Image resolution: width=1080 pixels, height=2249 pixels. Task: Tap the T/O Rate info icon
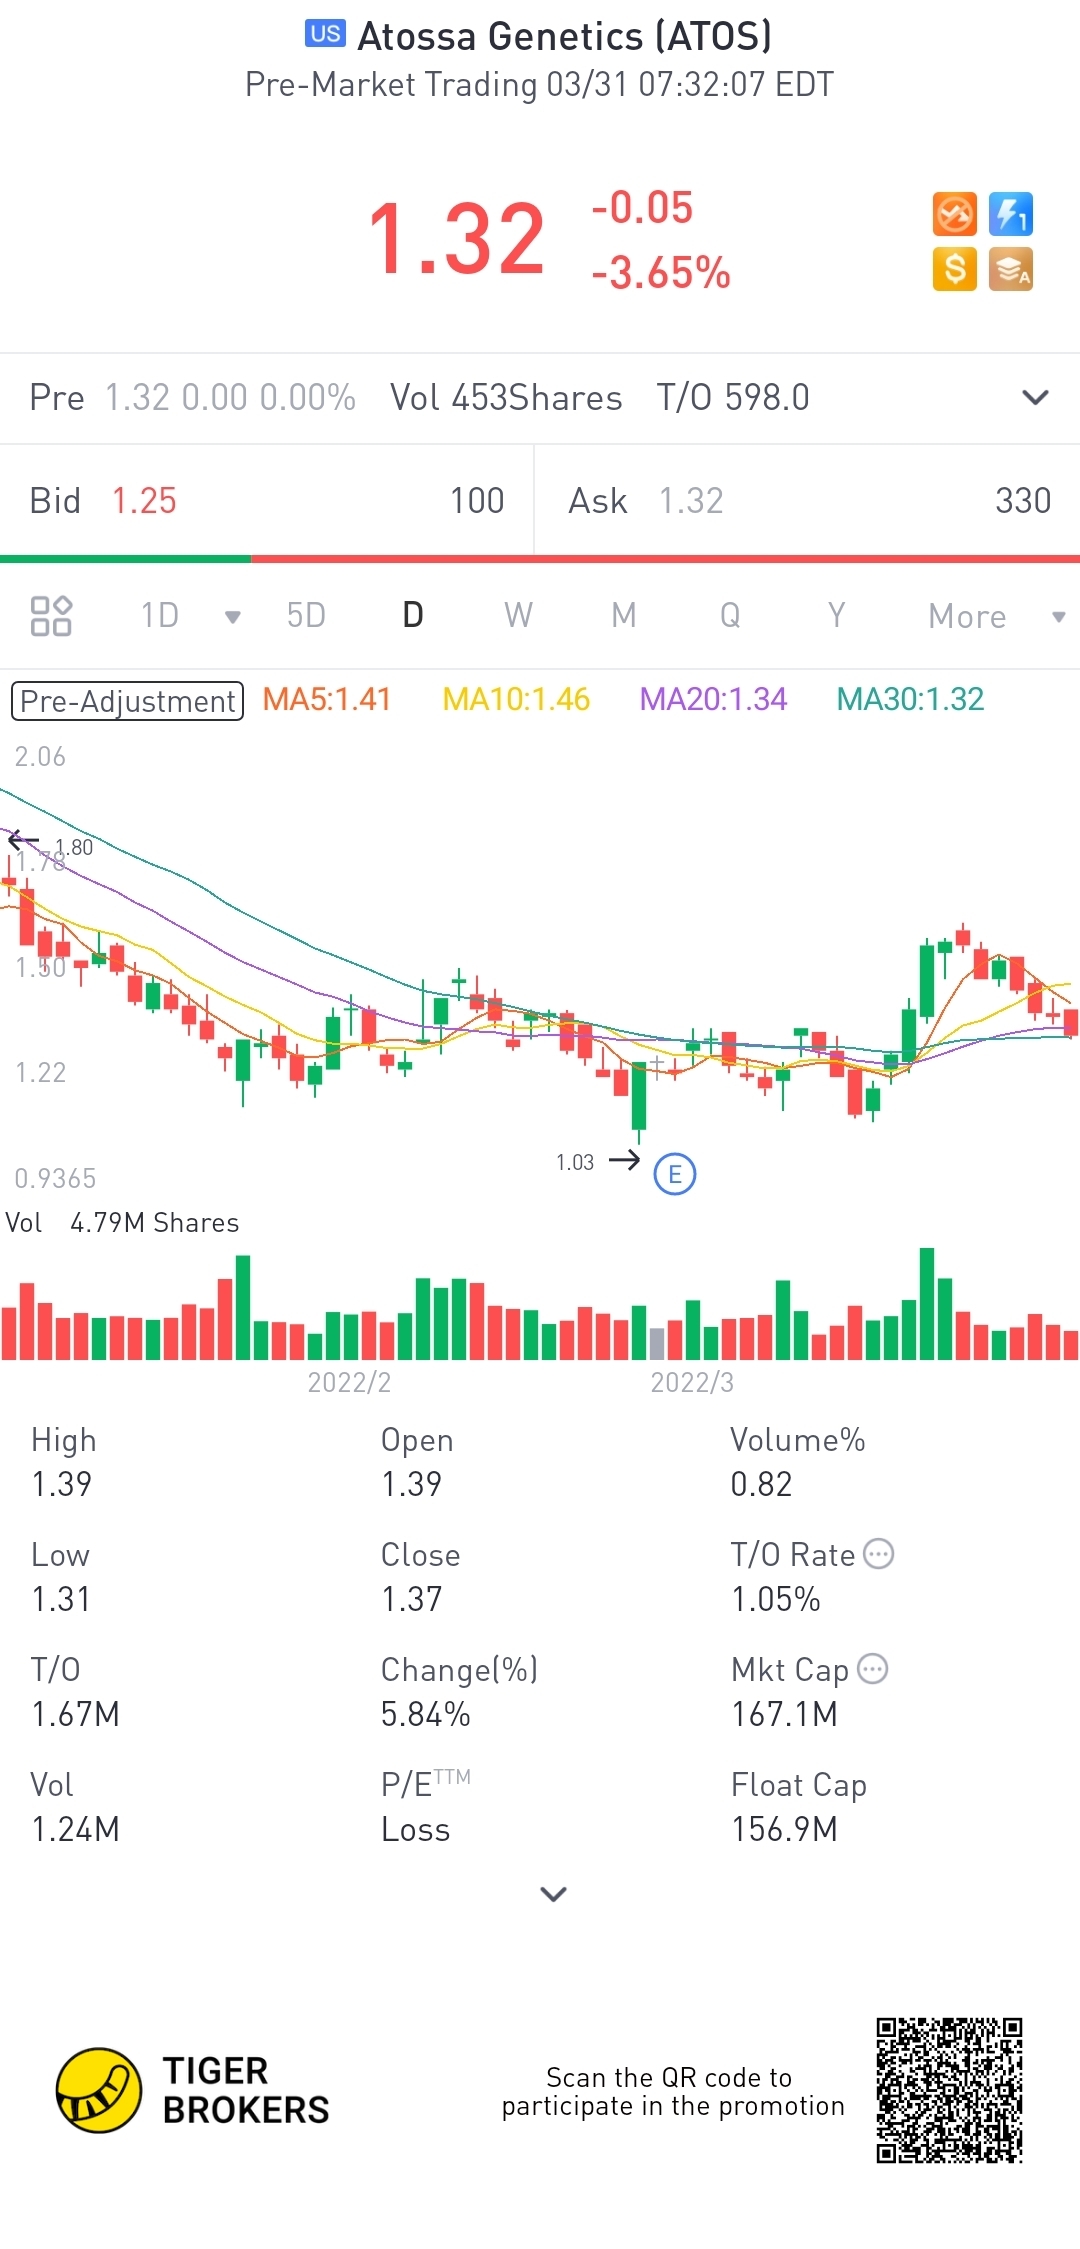878,1554
